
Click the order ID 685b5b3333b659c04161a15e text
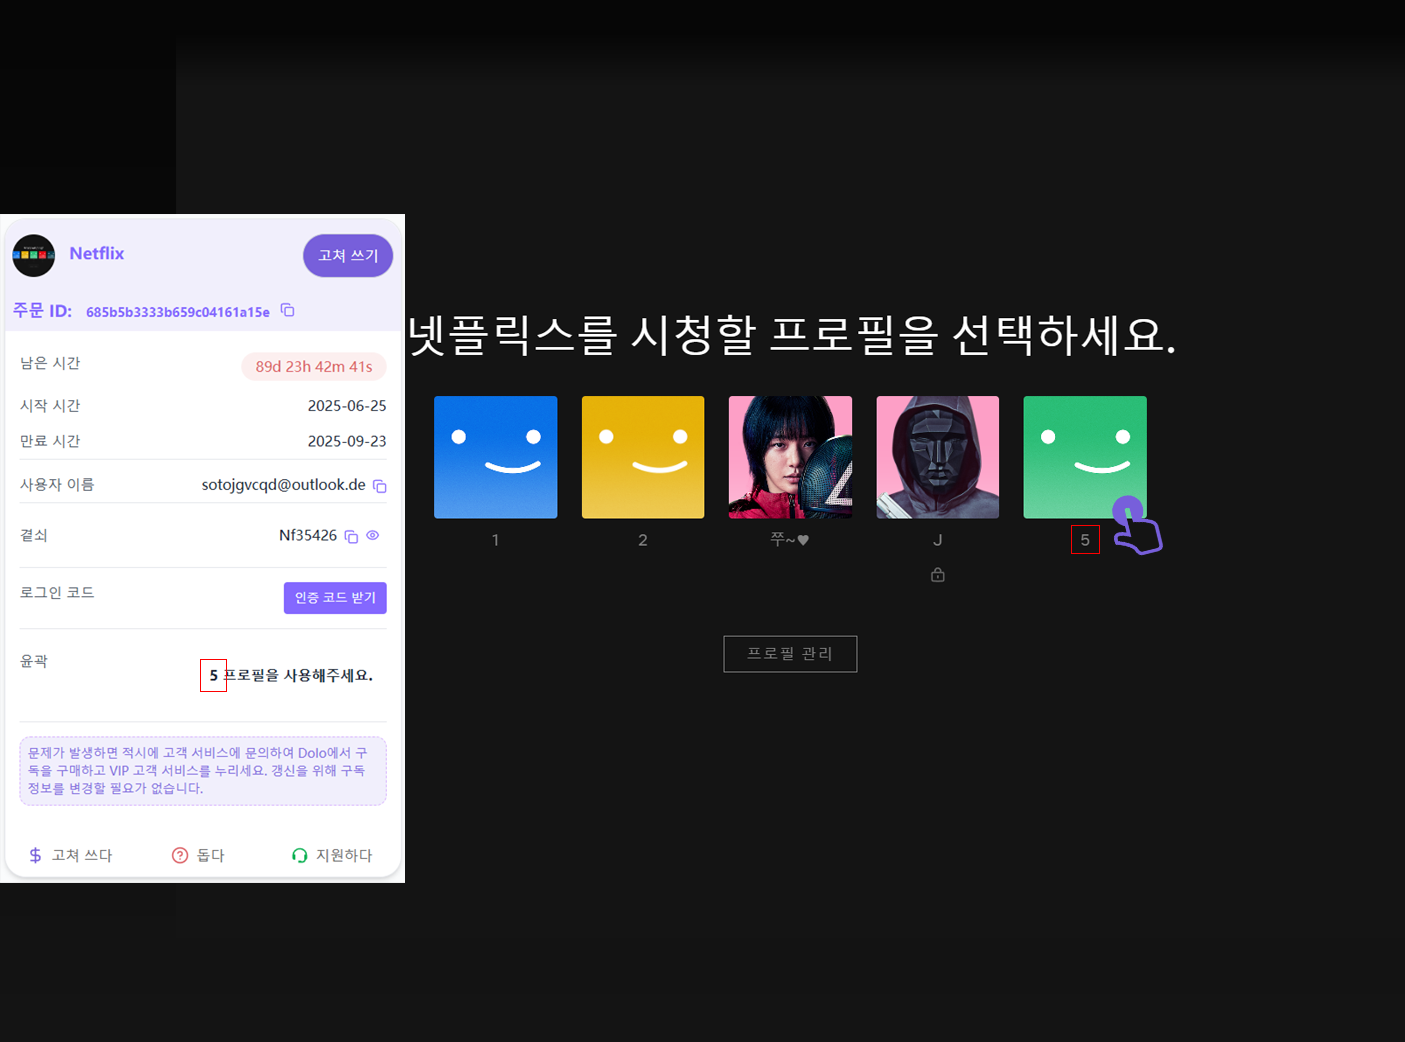click(178, 312)
